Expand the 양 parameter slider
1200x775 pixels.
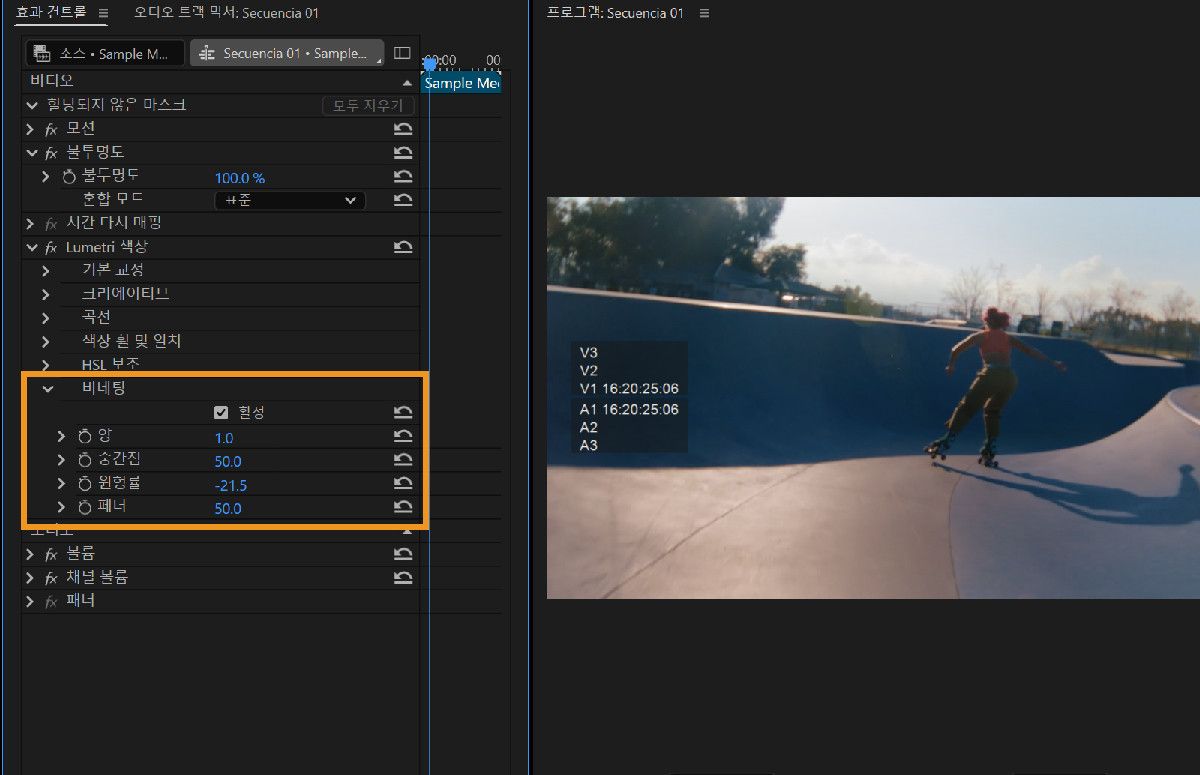tap(62, 436)
